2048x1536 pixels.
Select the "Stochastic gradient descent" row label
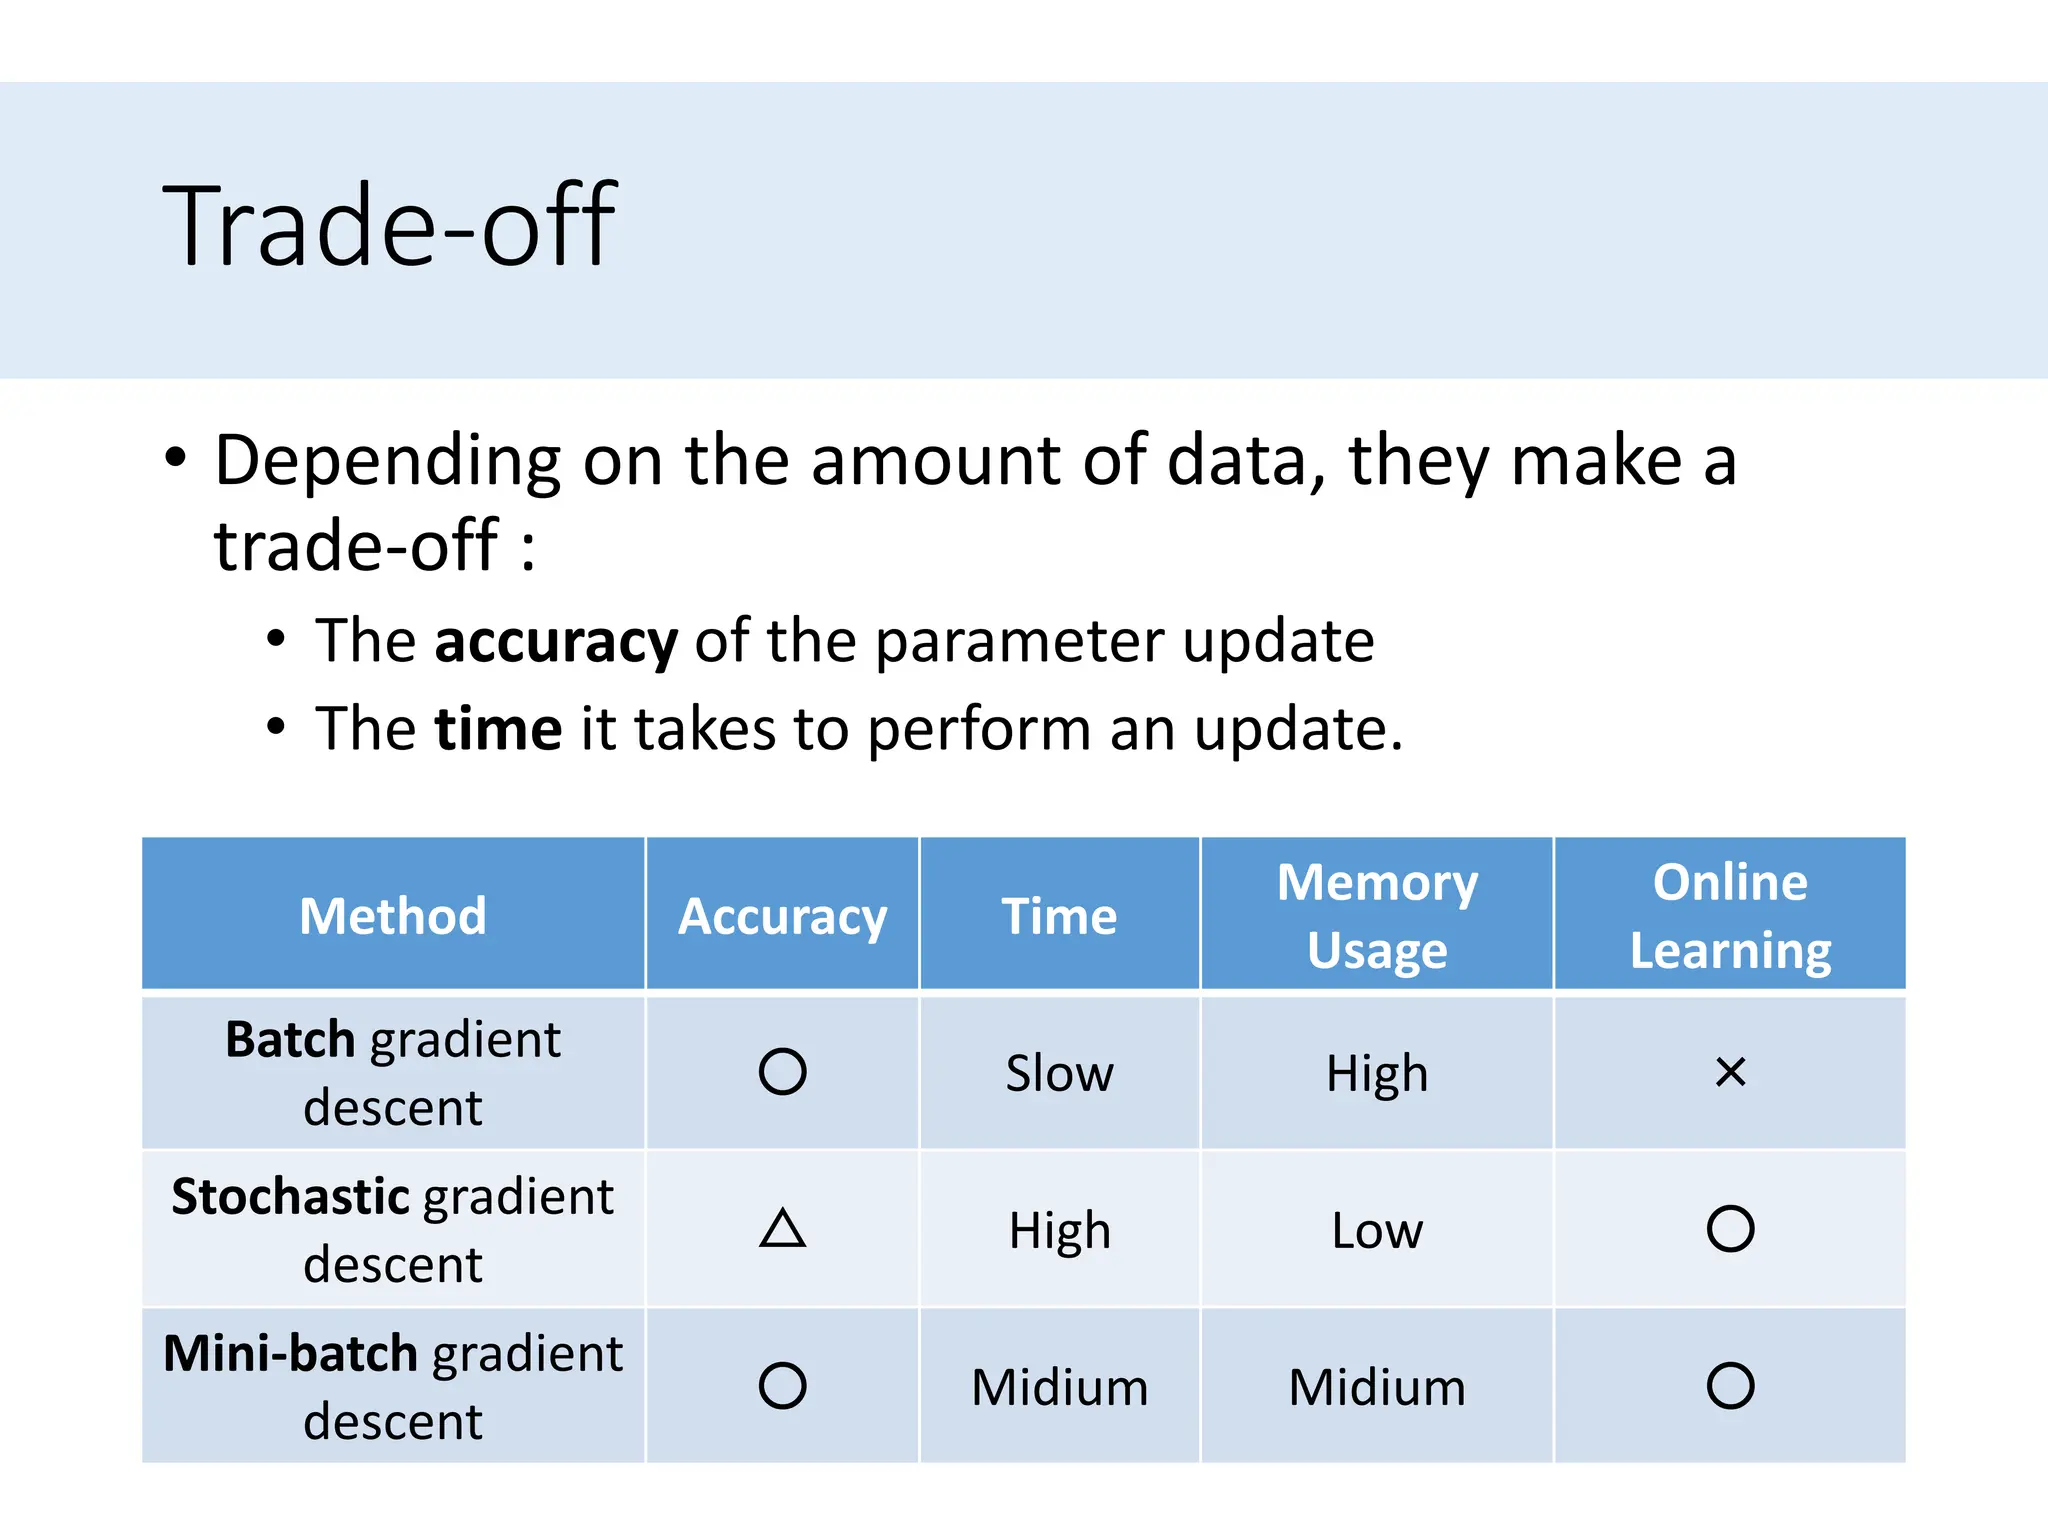[x=393, y=1229]
